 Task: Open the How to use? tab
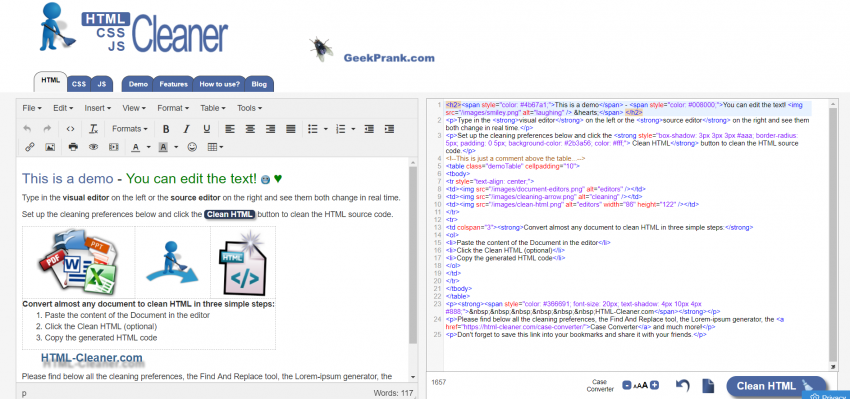pos(219,84)
